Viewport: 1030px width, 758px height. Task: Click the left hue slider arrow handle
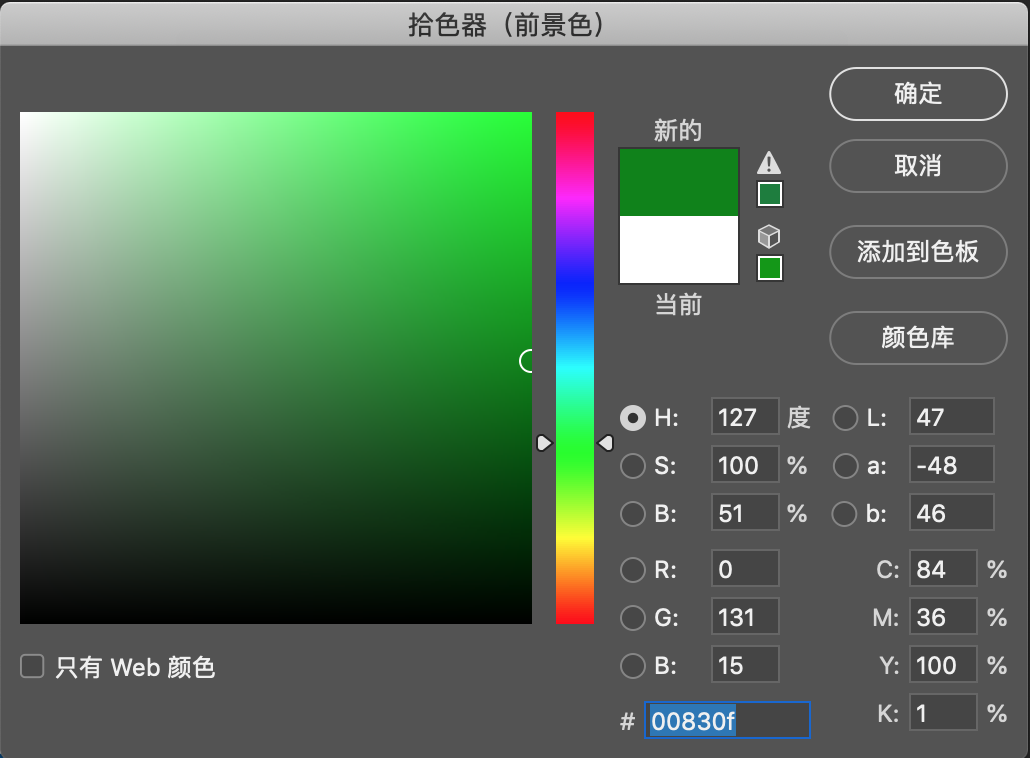tap(545, 443)
